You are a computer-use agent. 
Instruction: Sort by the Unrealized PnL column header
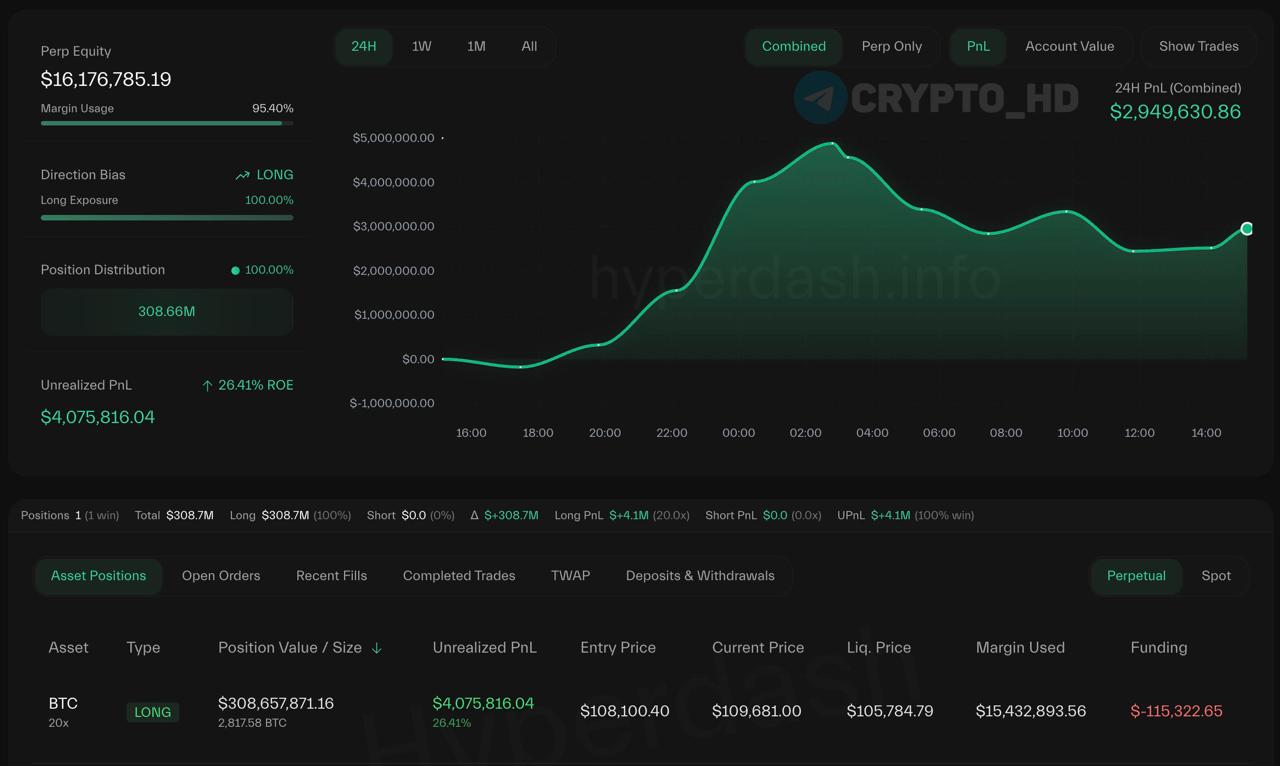485,648
